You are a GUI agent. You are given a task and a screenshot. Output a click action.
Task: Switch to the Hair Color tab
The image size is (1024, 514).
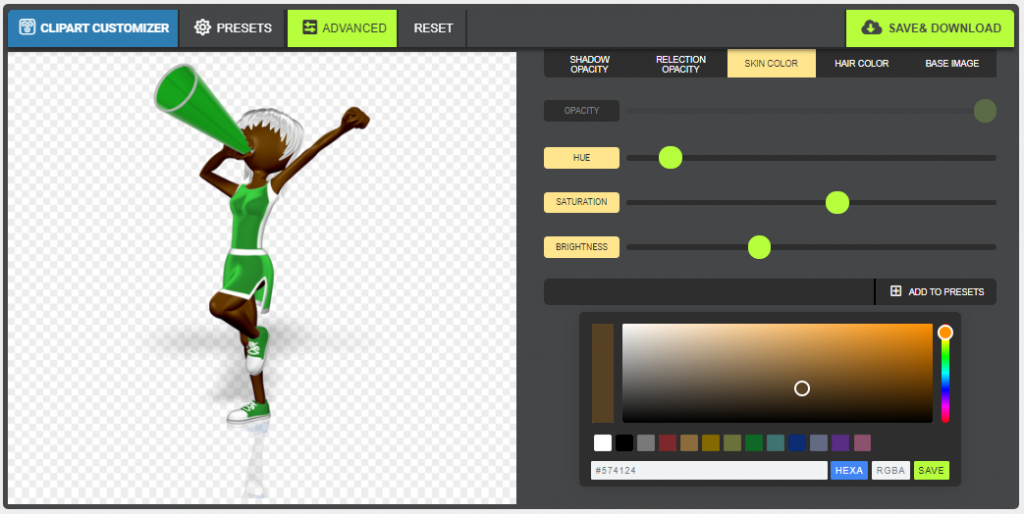click(861, 63)
